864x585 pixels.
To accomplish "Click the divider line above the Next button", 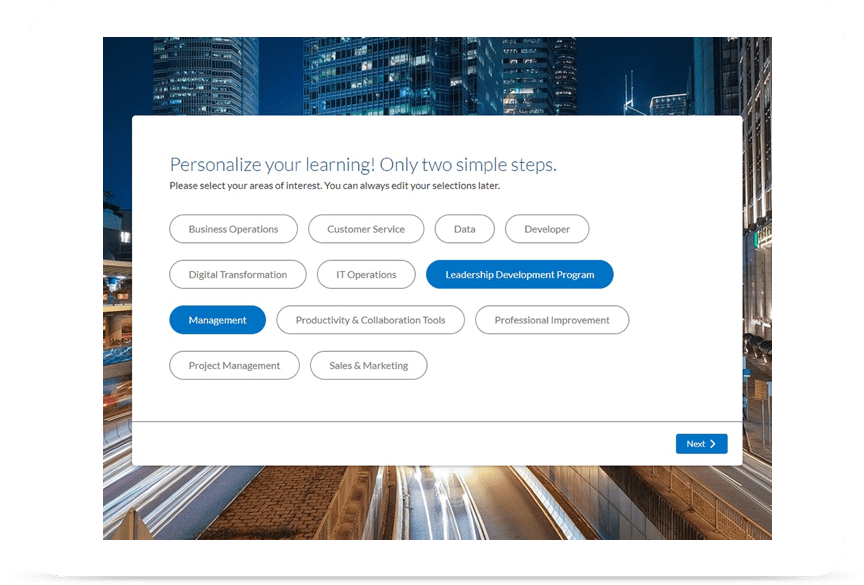I will click(437, 422).
